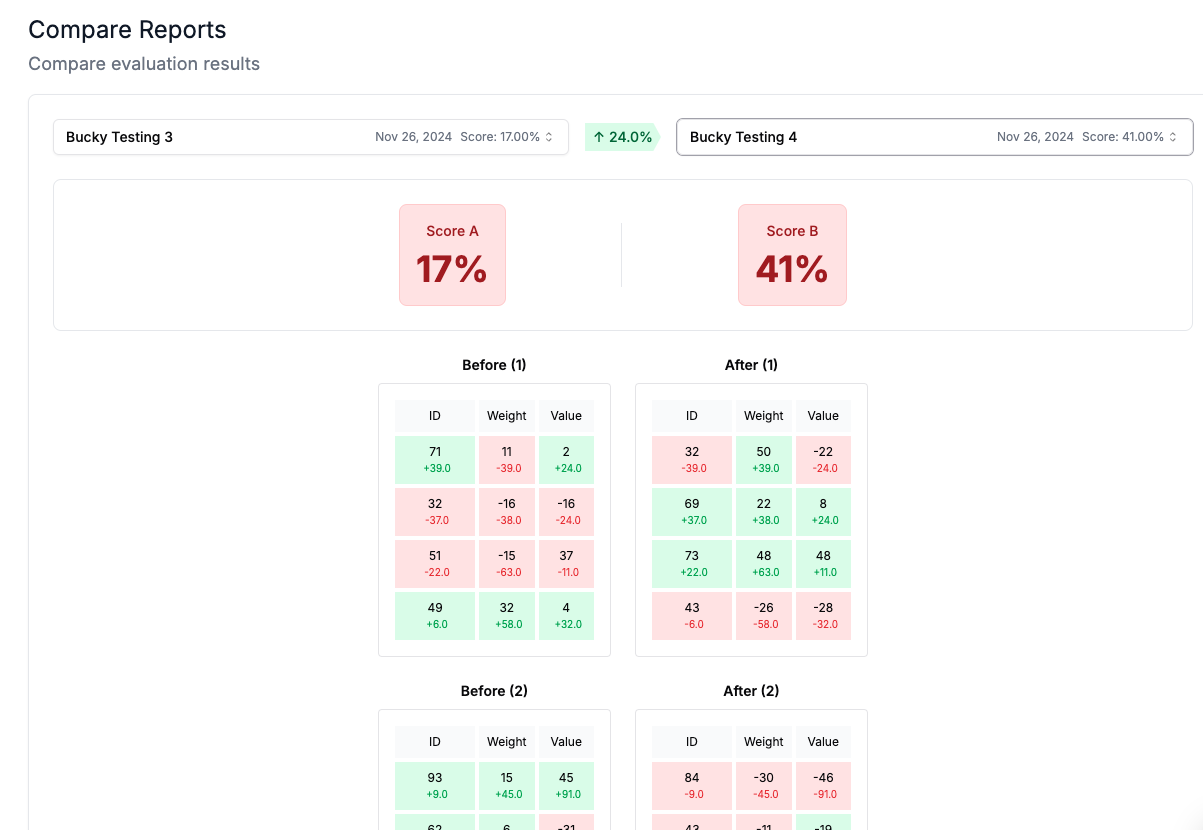Click the Nov 26, 2024 date in left selector
Screen dimensions: 1203x830
[x=413, y=137]
